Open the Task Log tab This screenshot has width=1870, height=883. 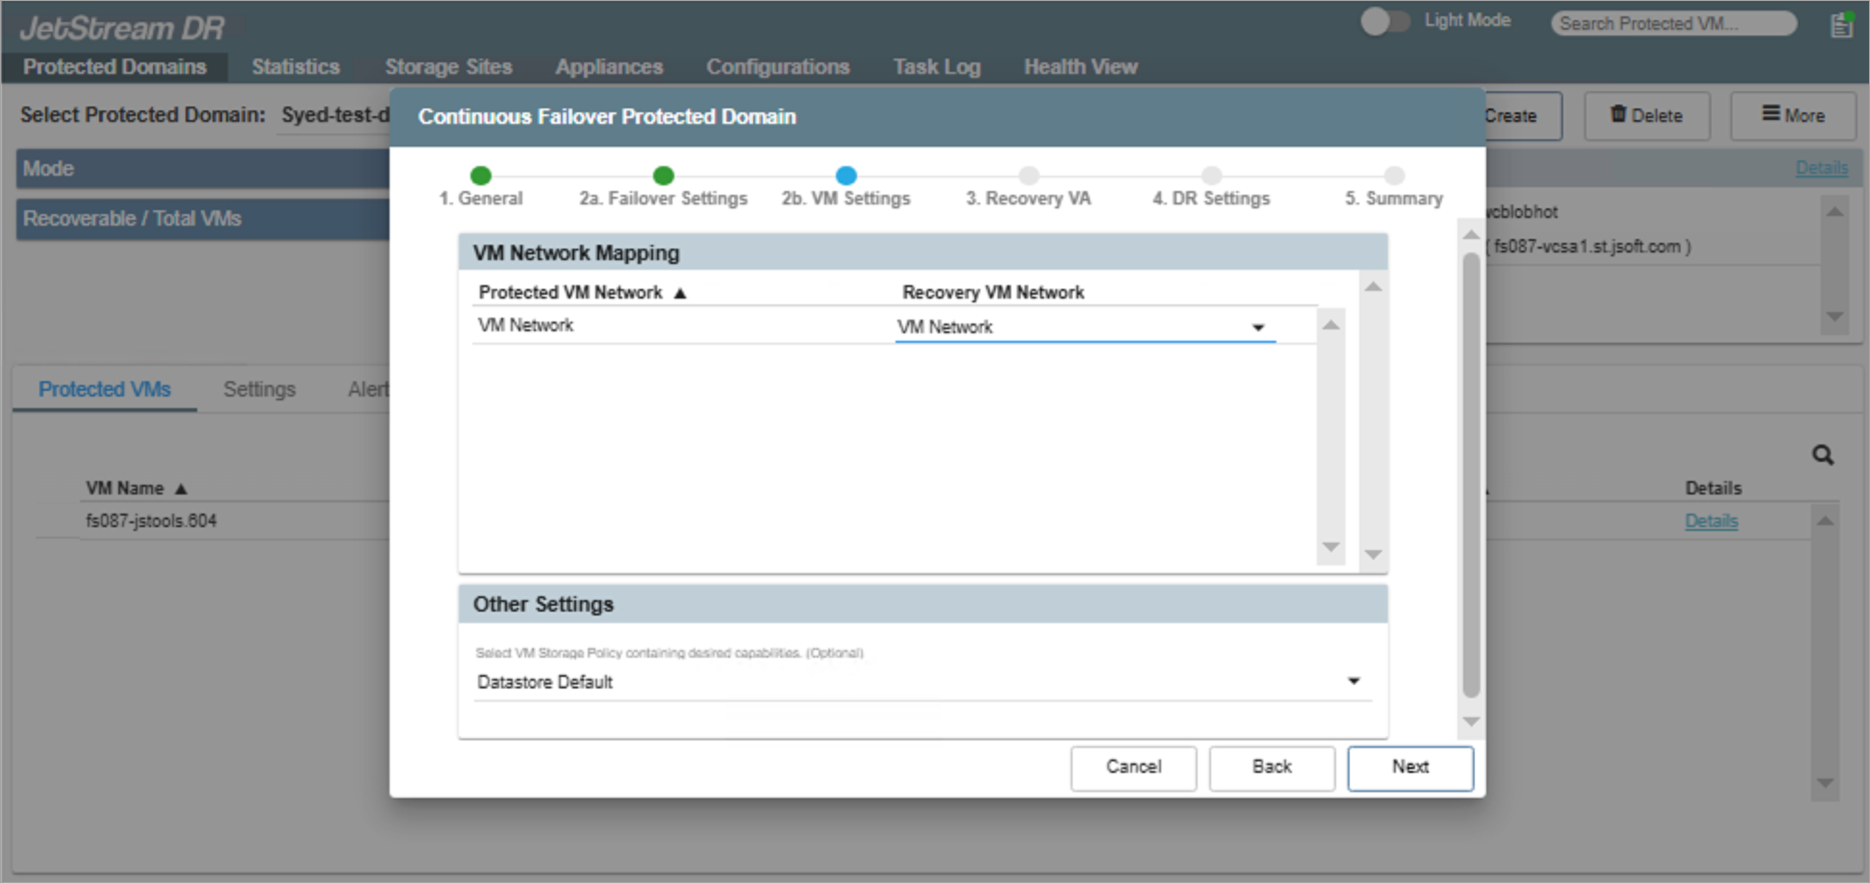pyautogui.click(x=936, y=67)
